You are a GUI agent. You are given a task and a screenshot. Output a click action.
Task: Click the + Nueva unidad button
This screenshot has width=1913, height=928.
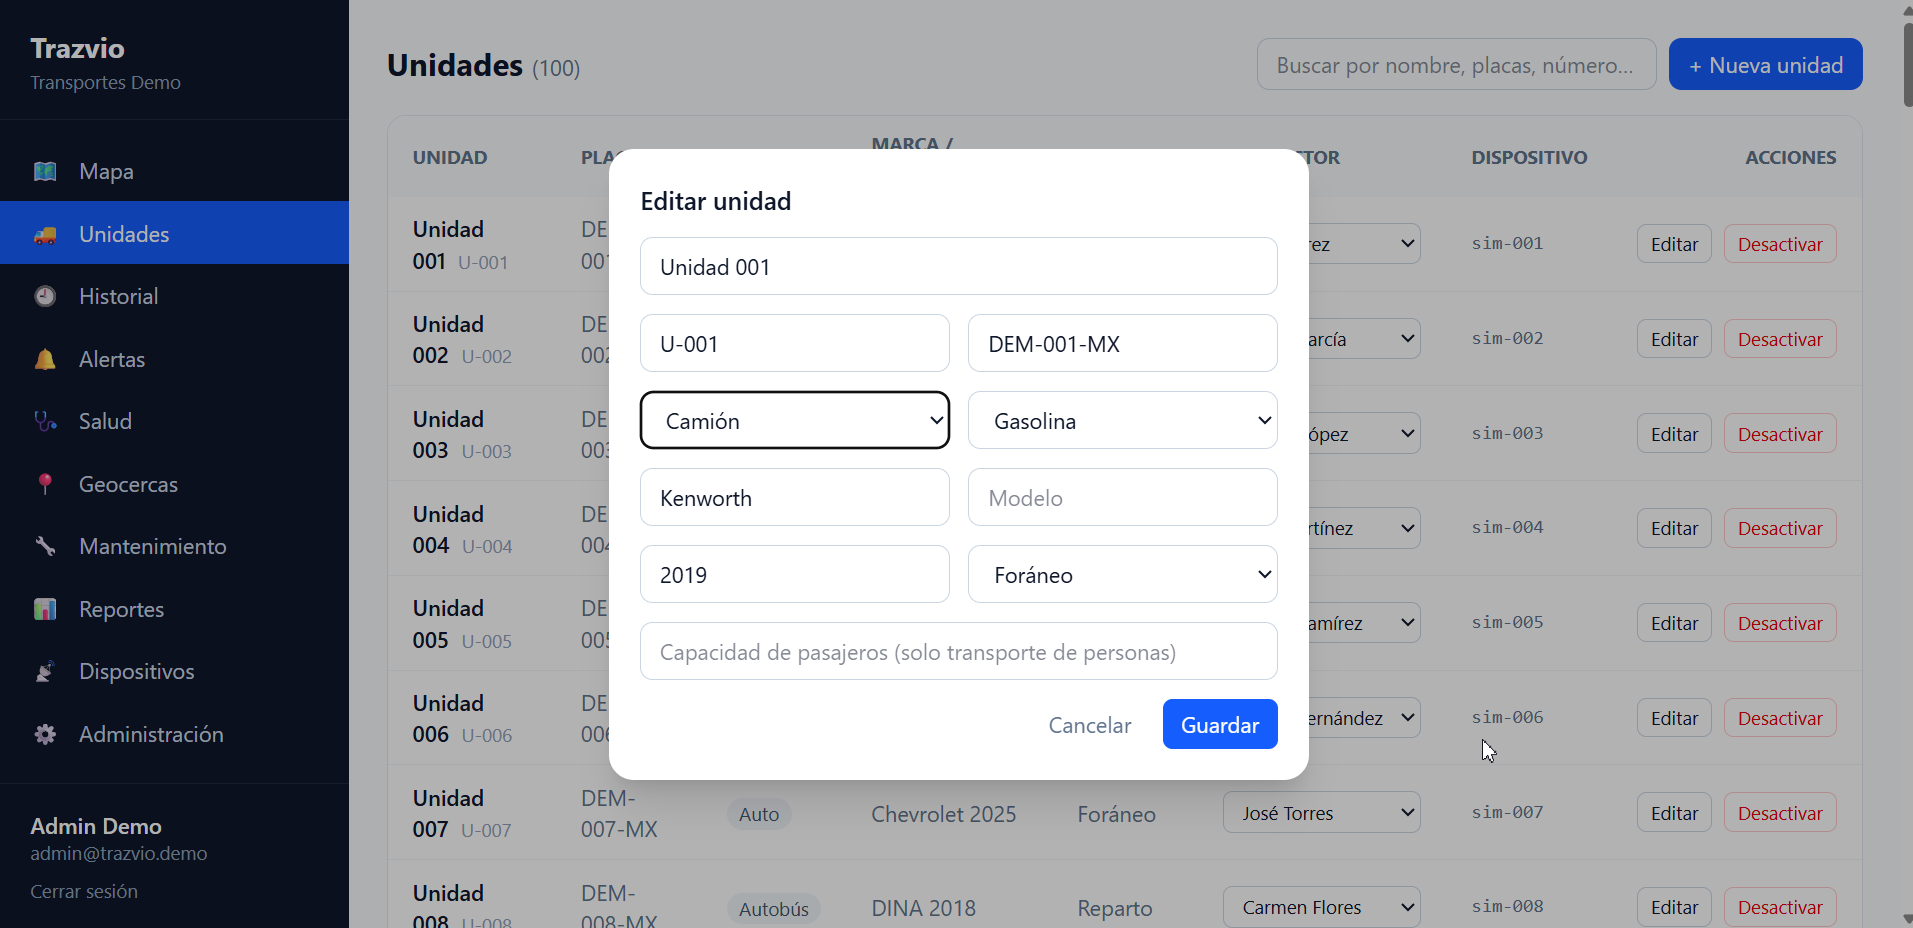(x=1765, y=64)
